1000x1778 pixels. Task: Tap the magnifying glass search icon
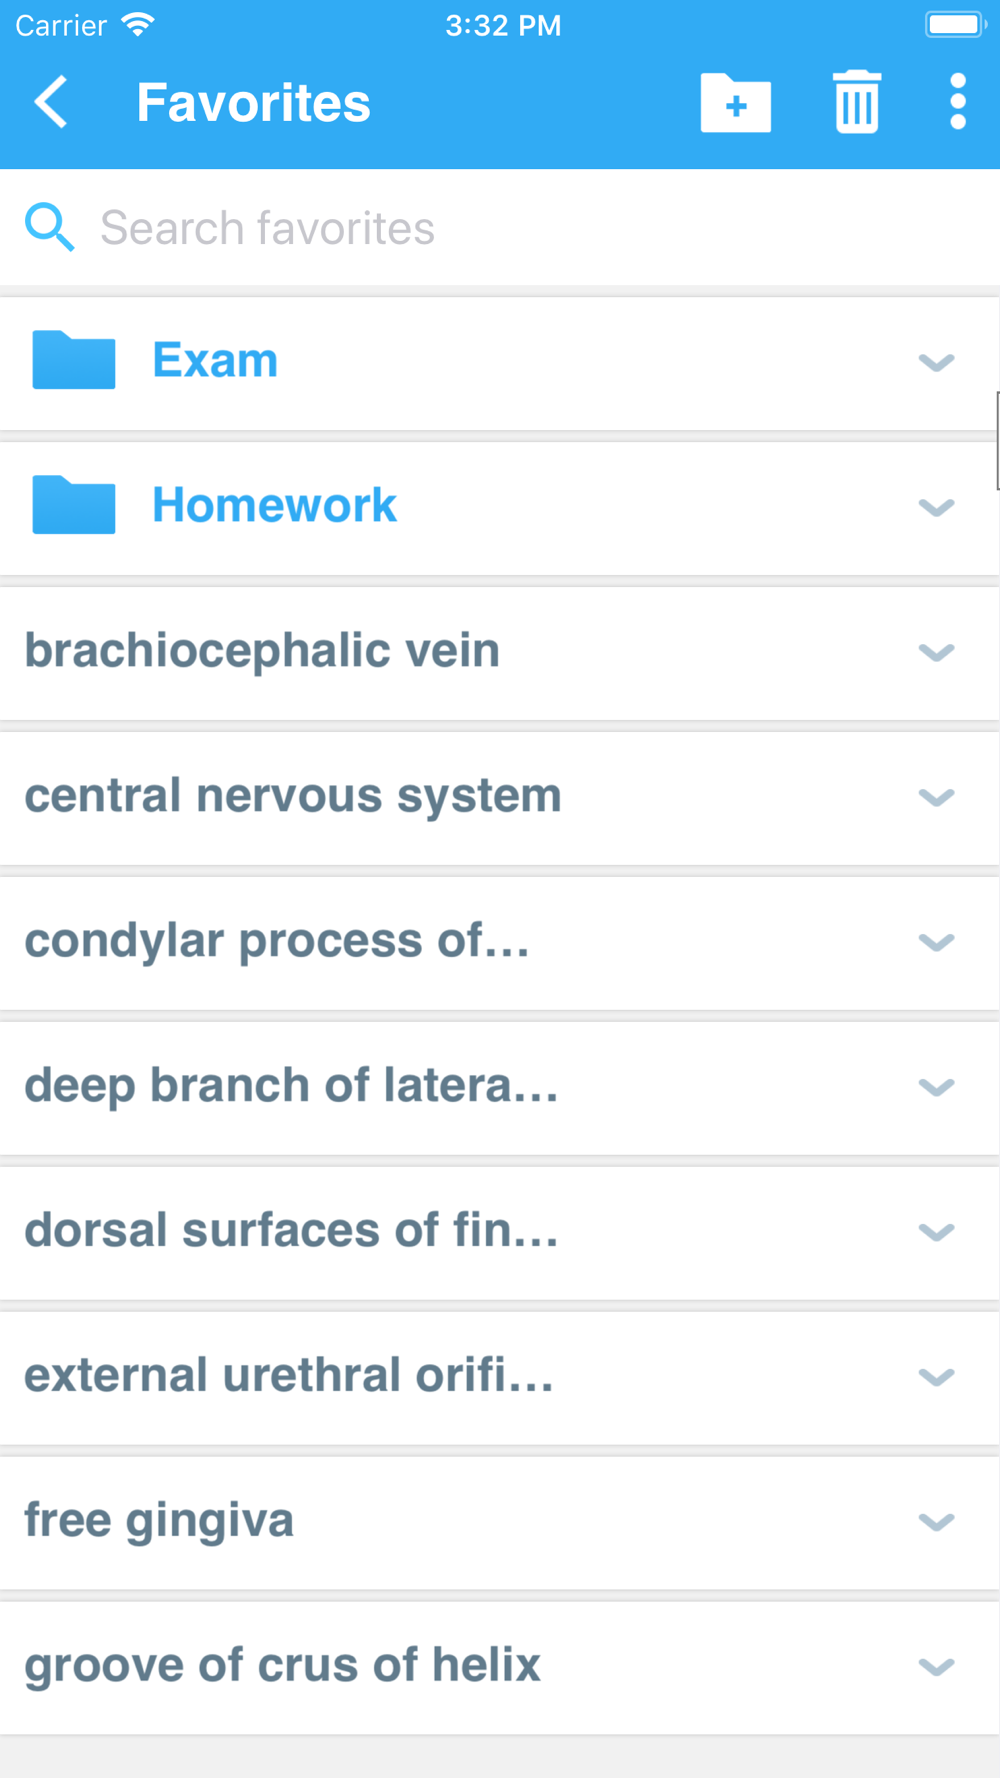pyautogui.click(x=49, y=227)
